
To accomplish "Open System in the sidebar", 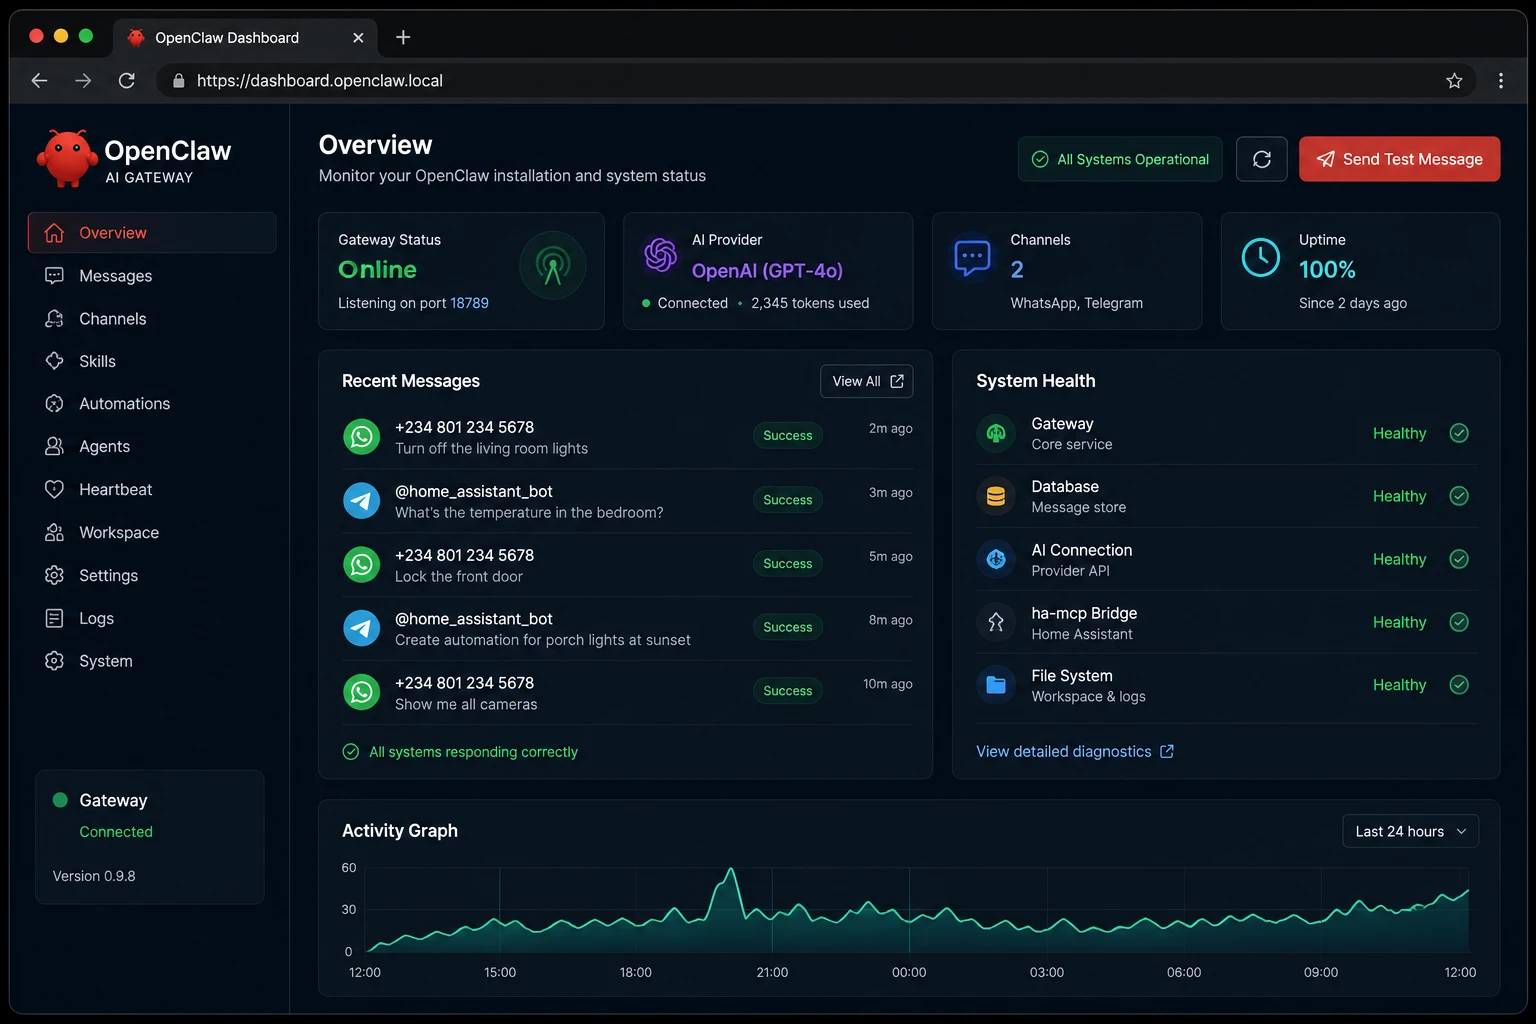I will tap(152, 661).
